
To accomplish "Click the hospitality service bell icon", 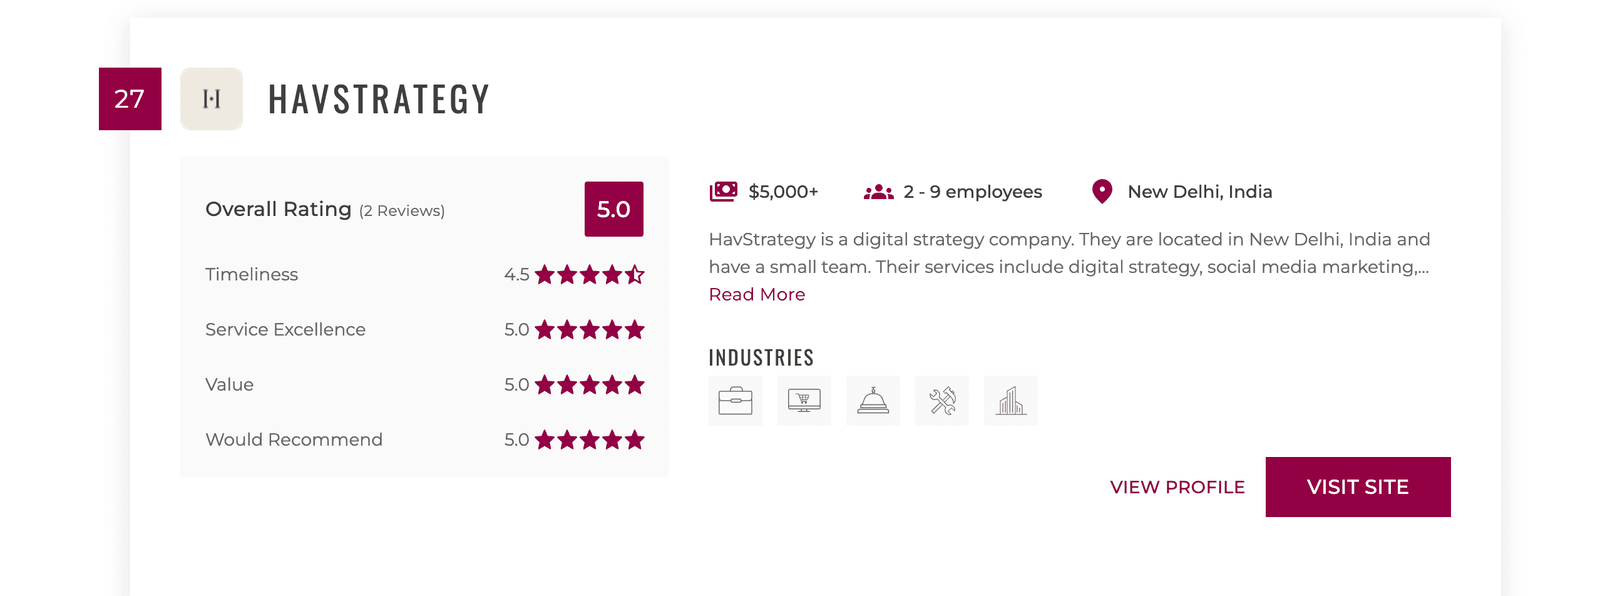I will [873, 401].
